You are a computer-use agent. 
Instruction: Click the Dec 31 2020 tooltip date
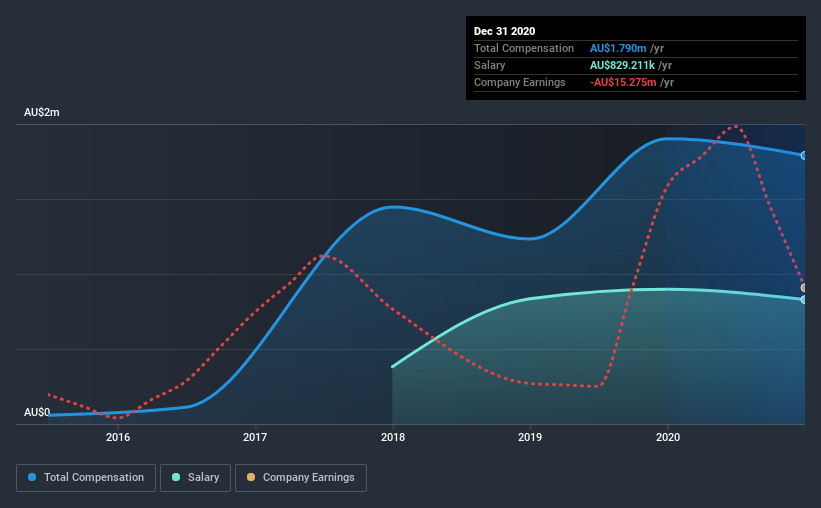504,31
